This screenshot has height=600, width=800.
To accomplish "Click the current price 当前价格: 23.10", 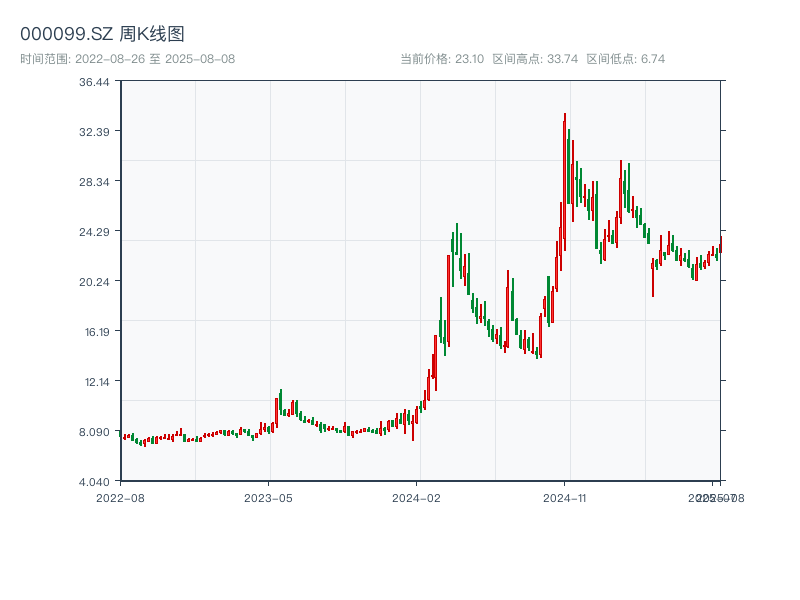I will pos(442,59).
